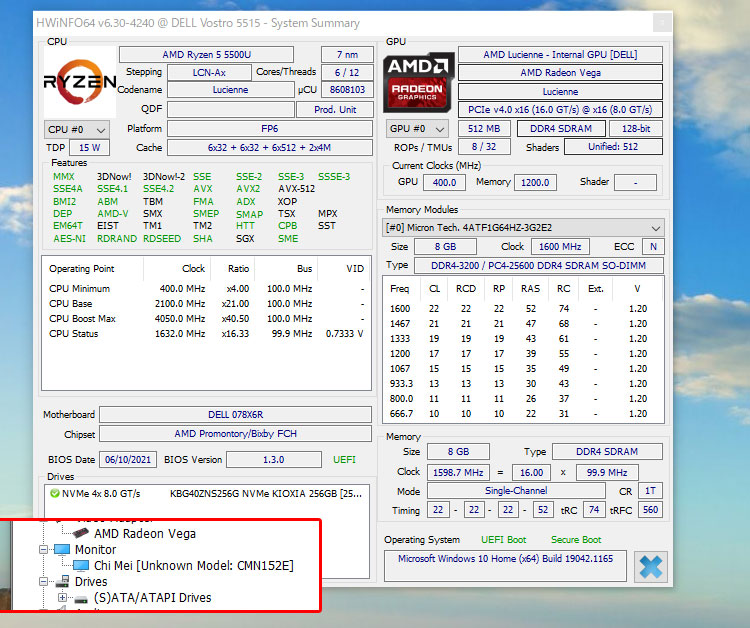Click the LCN-Ax stepping field
Viewport: 750px width, 628px height.
209,73
